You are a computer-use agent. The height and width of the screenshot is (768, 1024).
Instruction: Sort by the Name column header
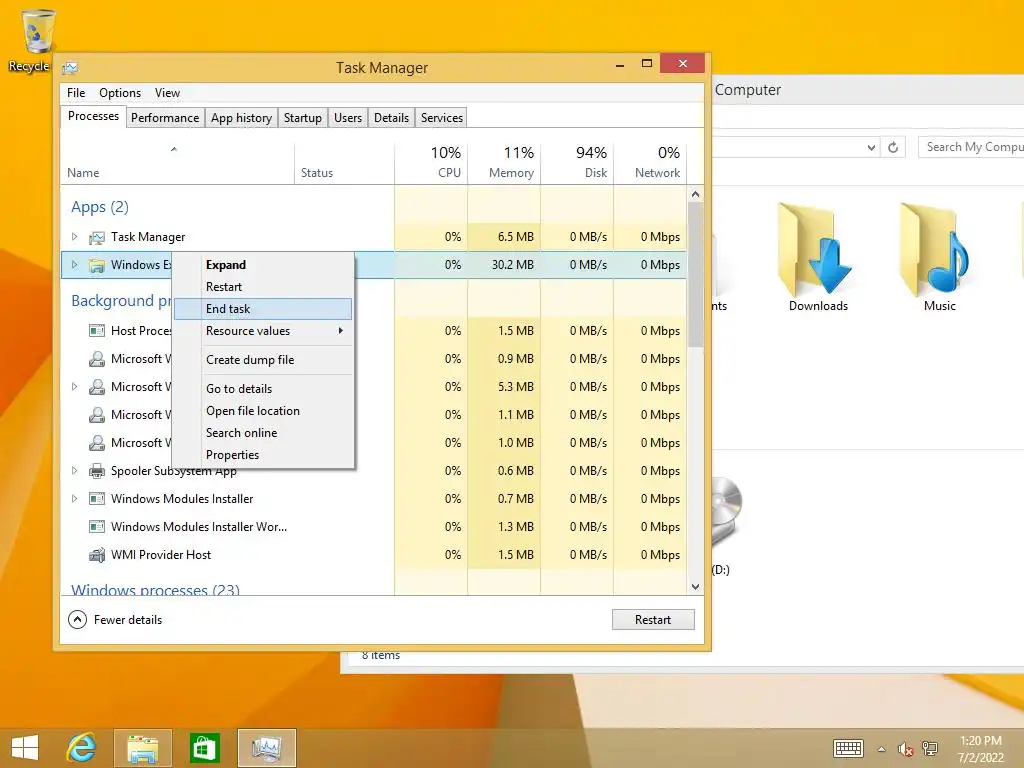pyautogui.click(x=178, y=162)
